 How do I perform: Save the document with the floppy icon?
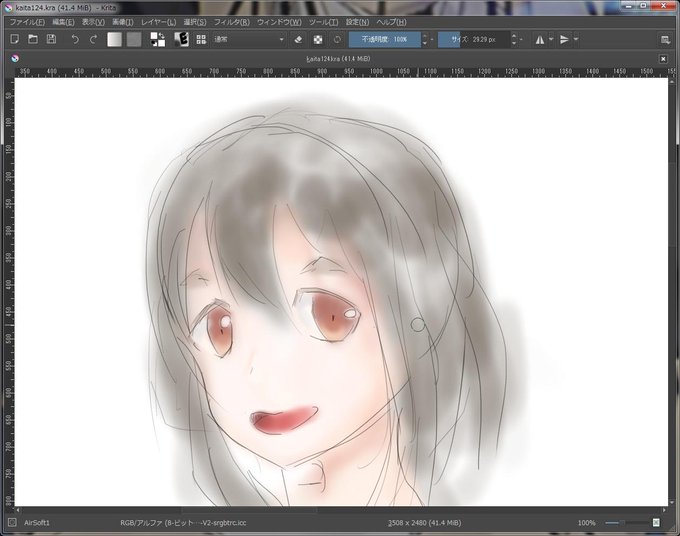(51, 39)
